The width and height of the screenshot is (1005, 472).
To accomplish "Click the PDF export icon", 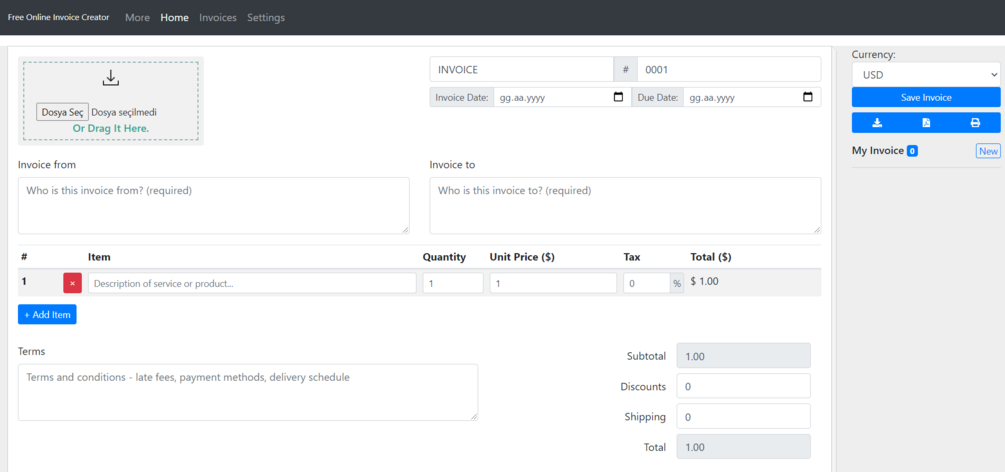I will coord(926,123).
